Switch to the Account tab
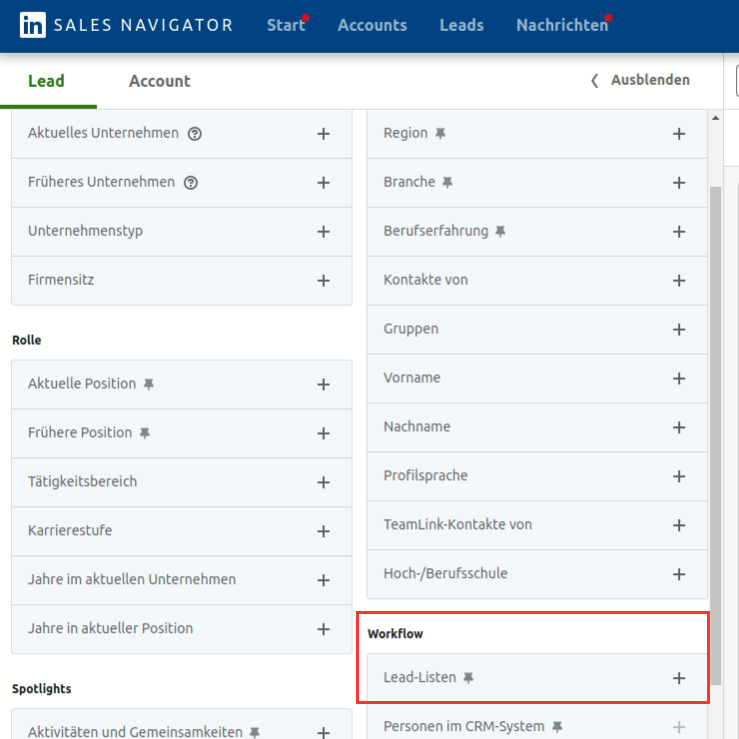The image size is (739, 739). (159, 81)
